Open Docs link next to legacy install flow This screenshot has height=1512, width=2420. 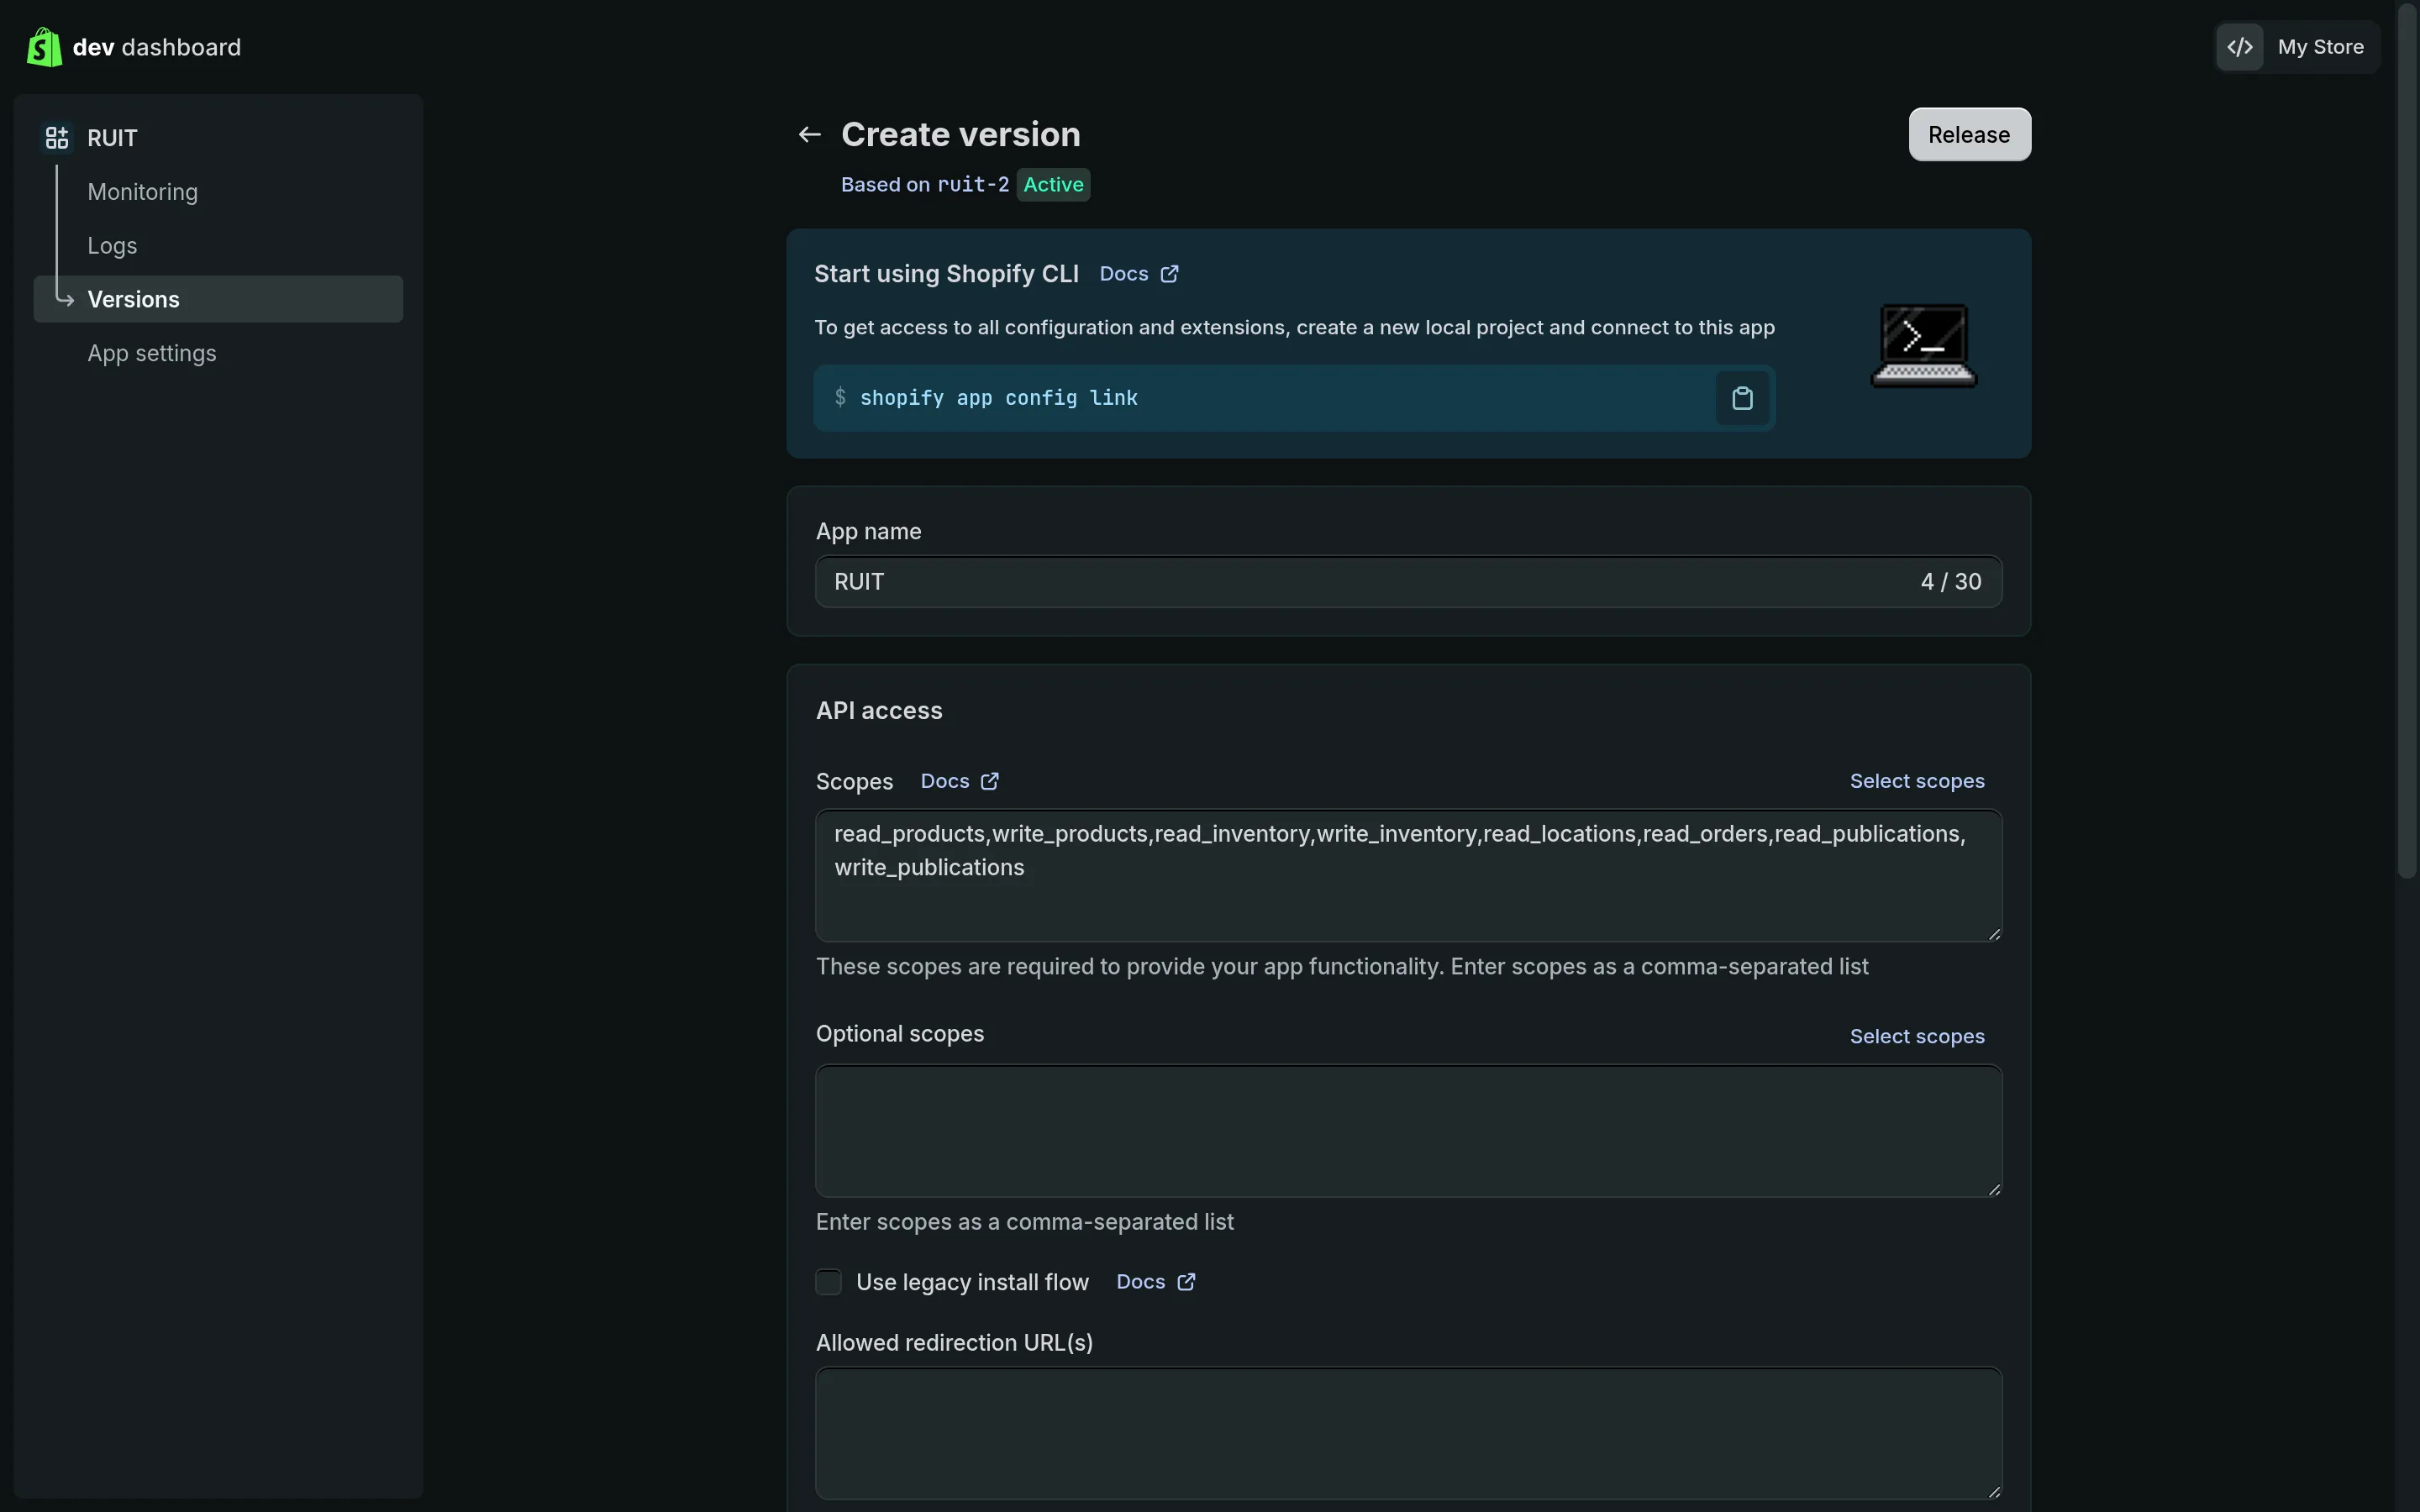(x=1141, y=1282)
